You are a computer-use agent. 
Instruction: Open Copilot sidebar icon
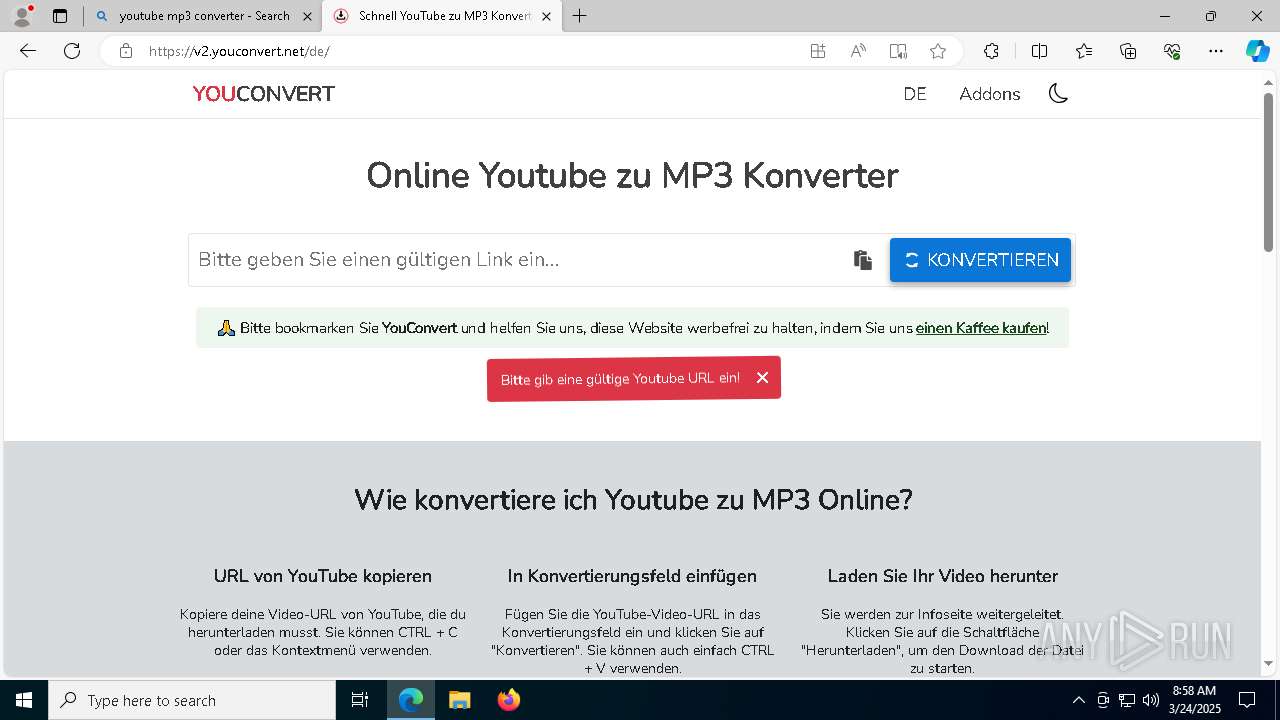coord(1257,51)
